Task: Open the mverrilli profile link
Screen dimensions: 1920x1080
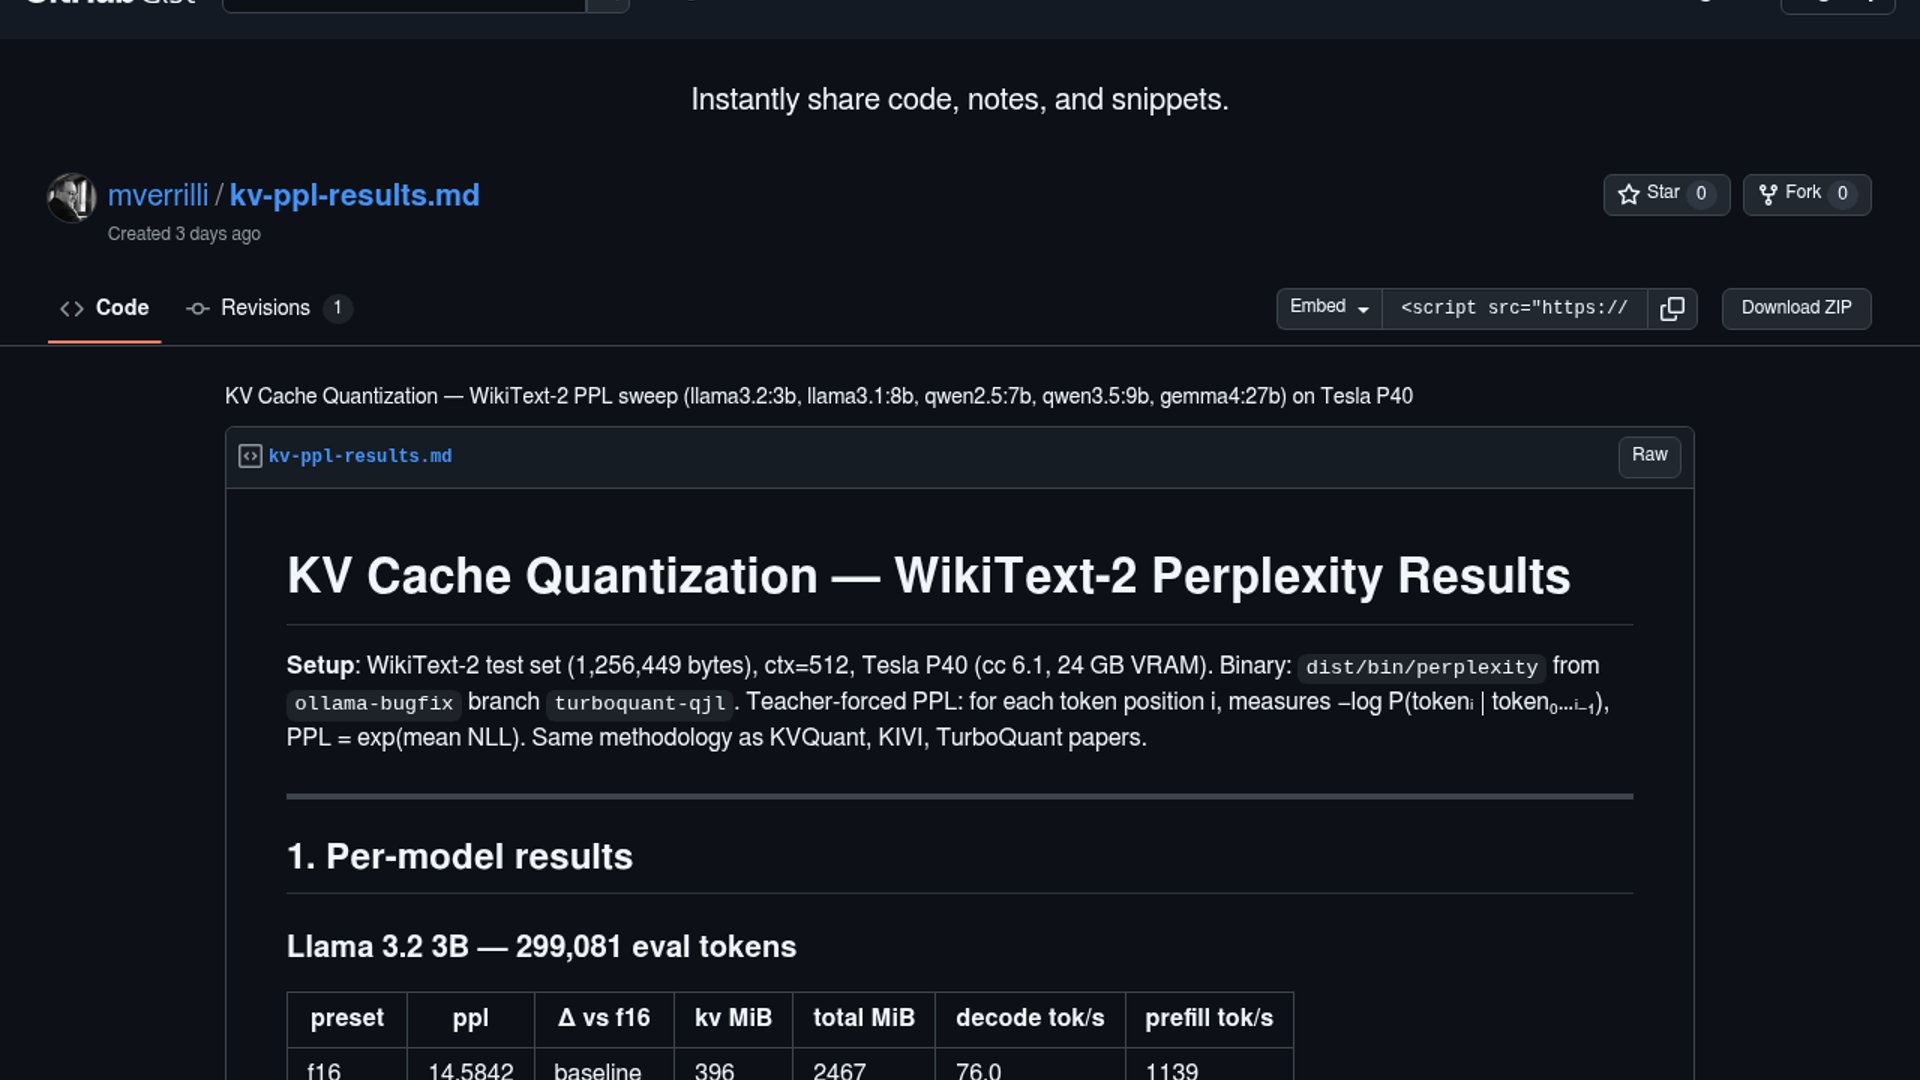Action: point(158,195)
